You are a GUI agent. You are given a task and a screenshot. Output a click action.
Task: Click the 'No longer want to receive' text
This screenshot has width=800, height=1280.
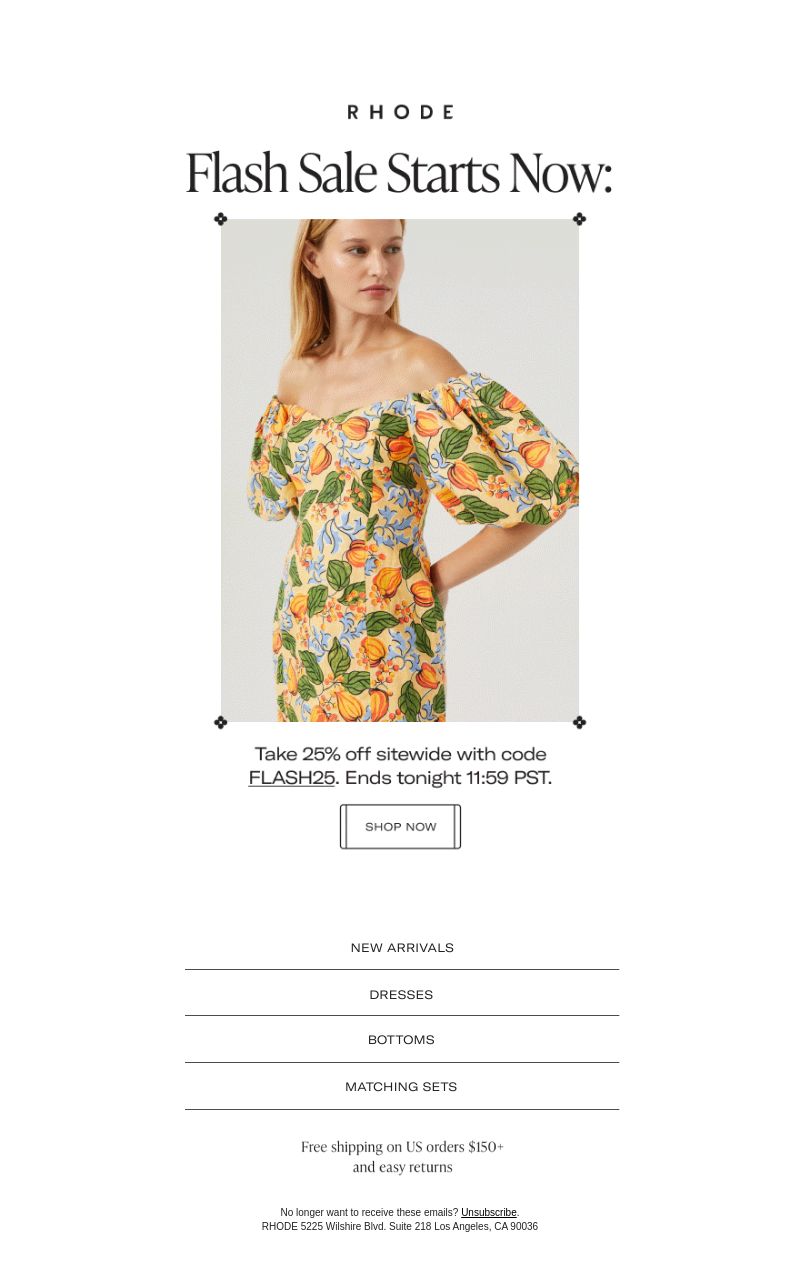369,1212
